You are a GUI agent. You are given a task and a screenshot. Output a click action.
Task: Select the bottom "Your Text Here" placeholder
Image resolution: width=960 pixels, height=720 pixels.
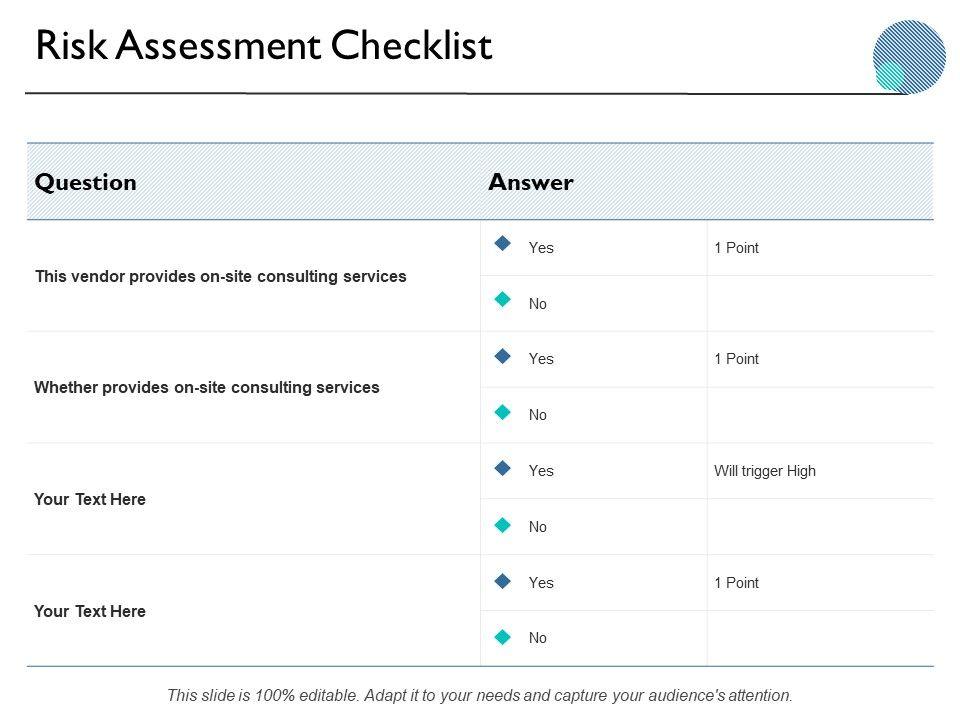(90, 611)
